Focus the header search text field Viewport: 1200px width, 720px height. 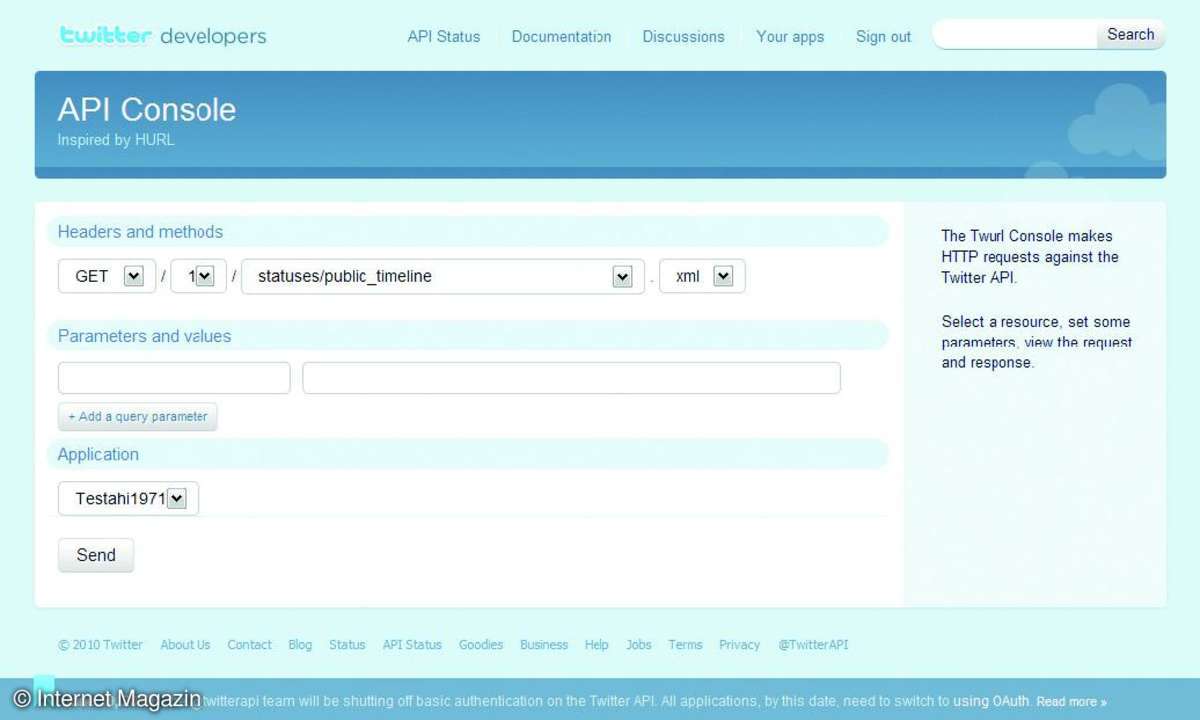[1015, 34]
